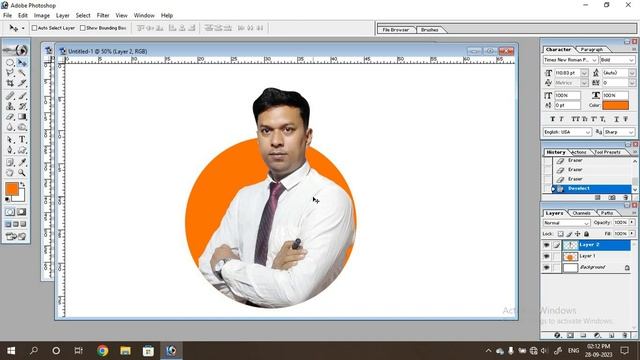
Task: Open the font style Bold dropdown
Action: tap(631, 60)
